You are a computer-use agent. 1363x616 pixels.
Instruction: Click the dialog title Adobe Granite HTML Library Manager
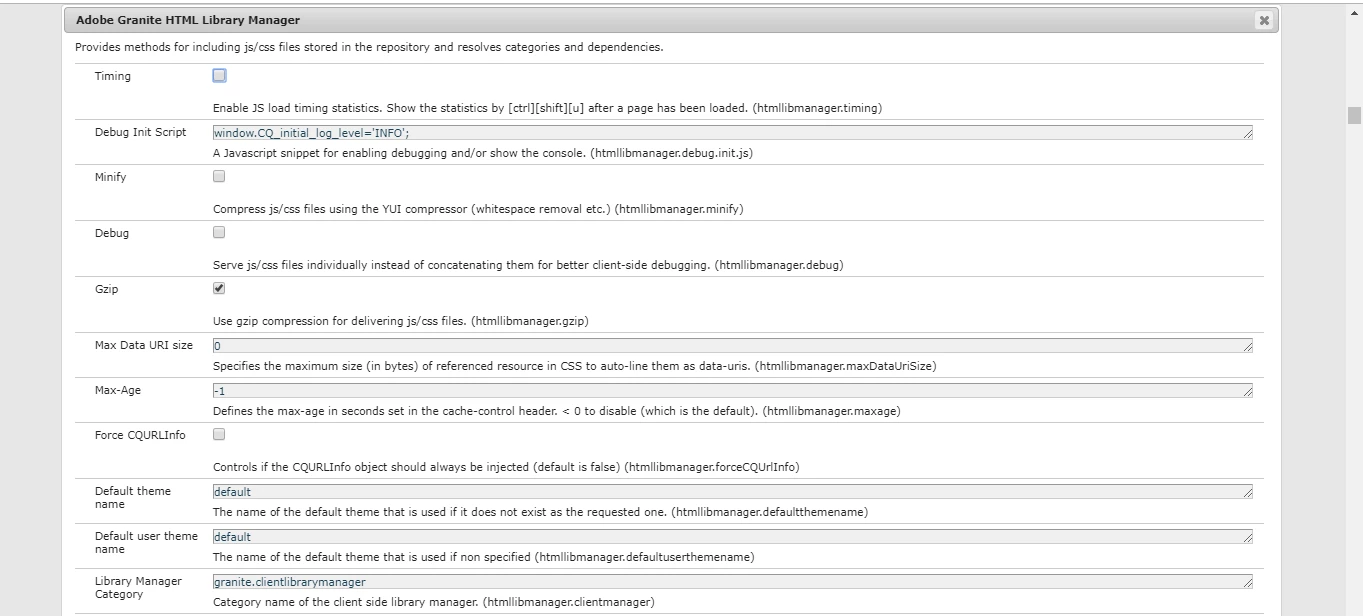(188, 20)
